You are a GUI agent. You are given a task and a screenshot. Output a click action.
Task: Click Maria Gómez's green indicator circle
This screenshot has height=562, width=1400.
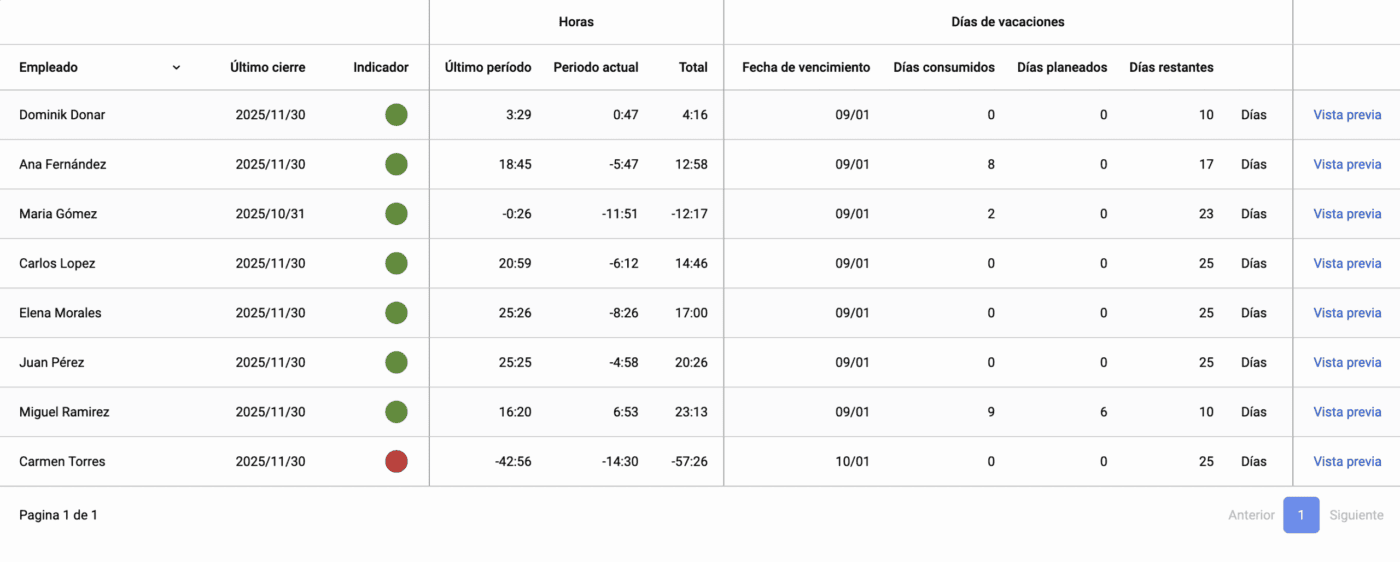coord(396,214)
